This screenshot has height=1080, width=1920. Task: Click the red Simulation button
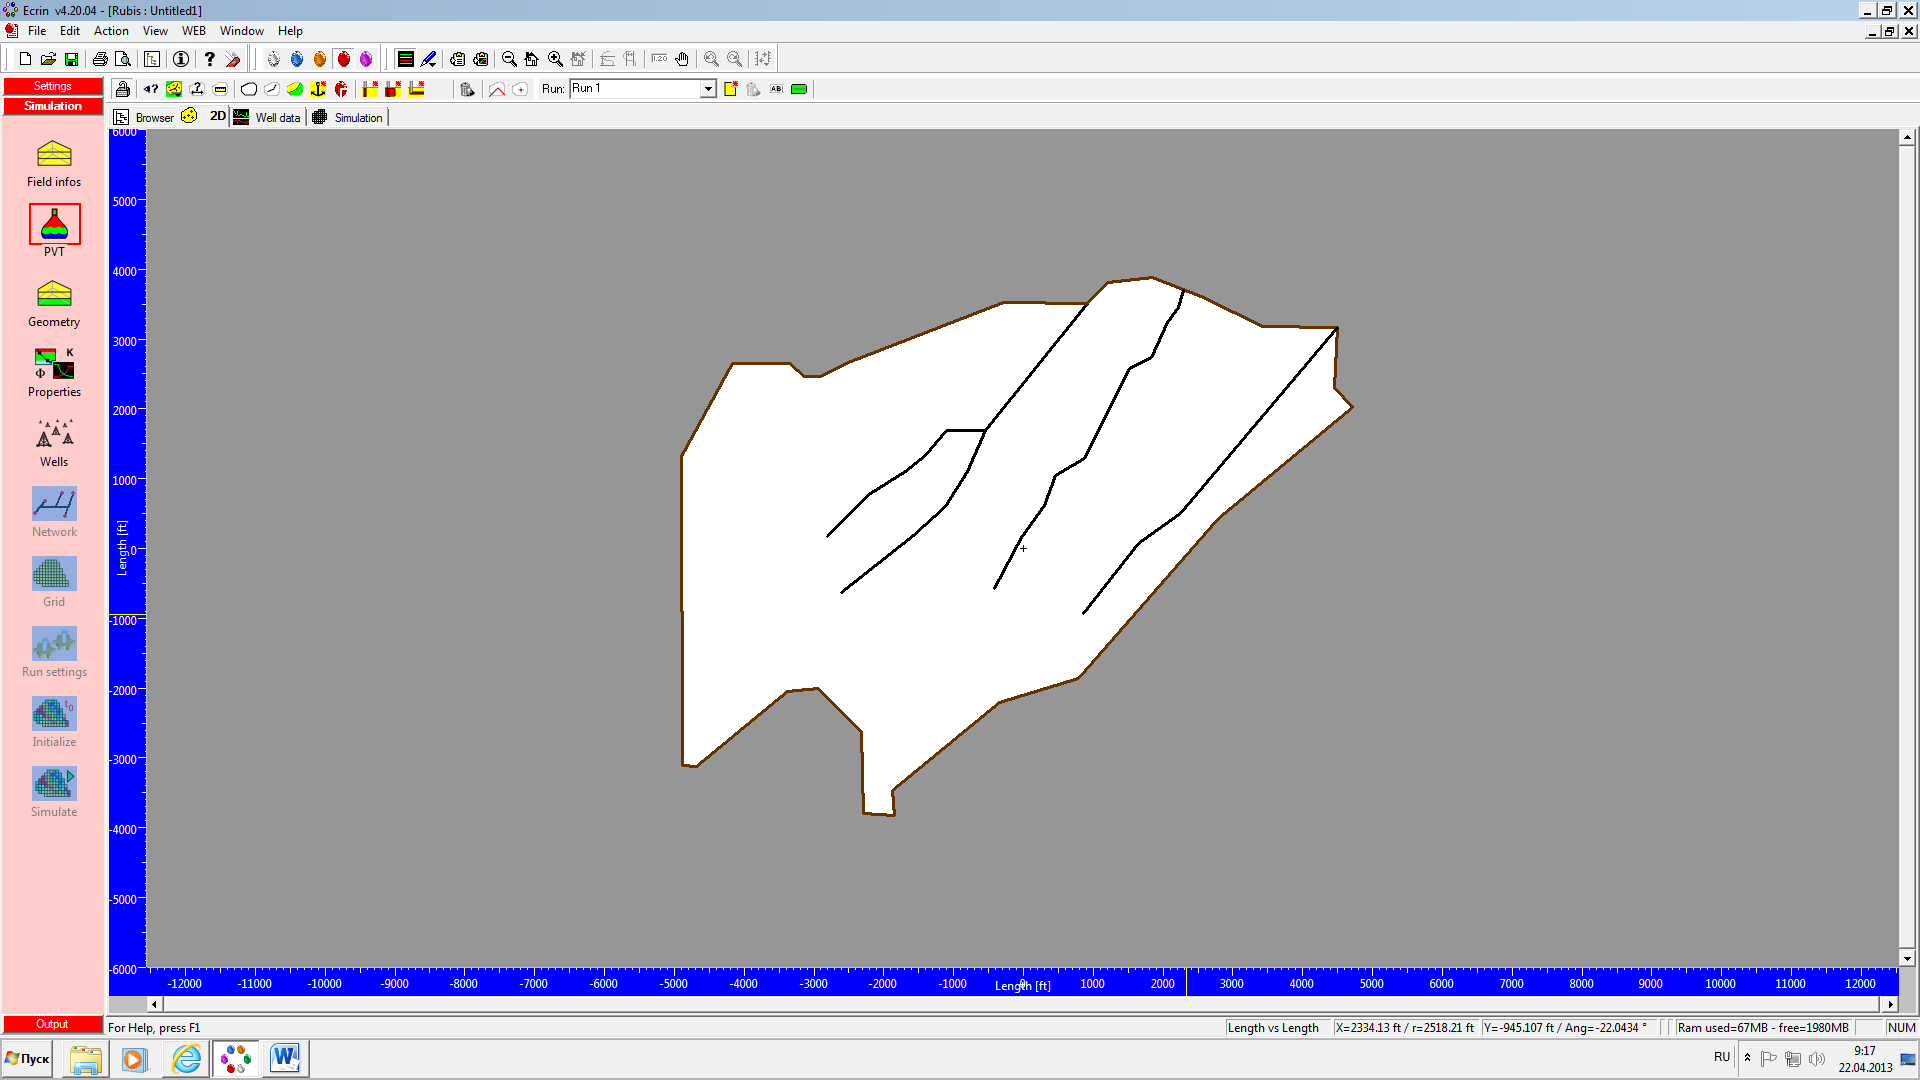[x=53, y=106]
